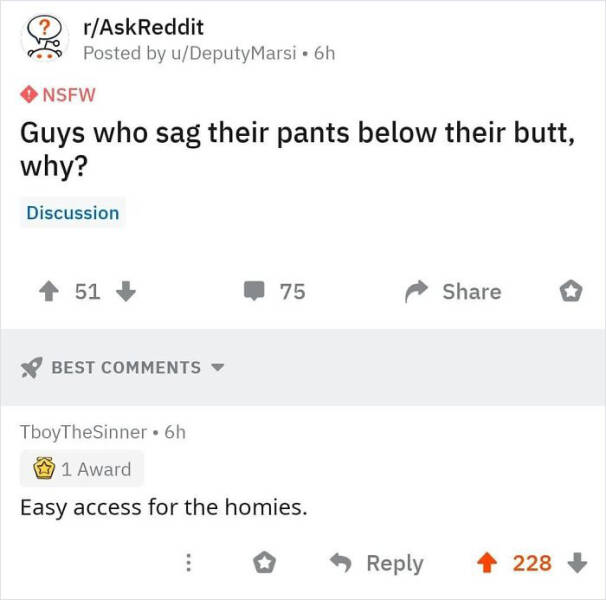Click the AskReddit subreddit avatar

pyautogui.click(x=45, y=38)
